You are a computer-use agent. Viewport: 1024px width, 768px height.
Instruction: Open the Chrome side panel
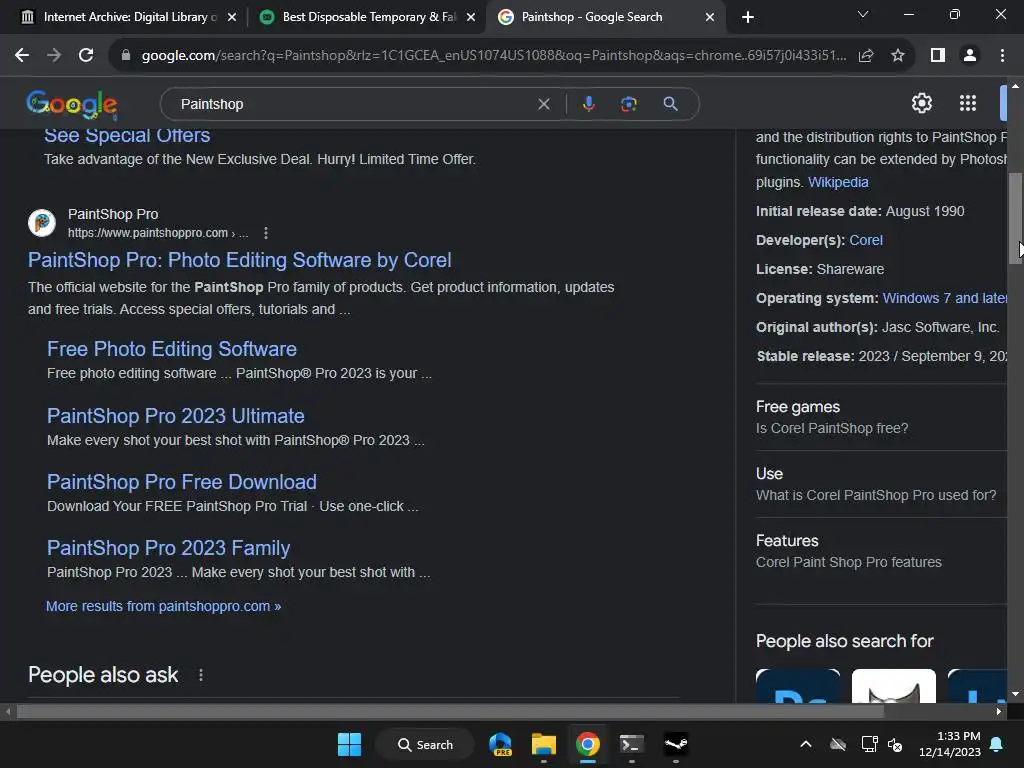click(x=938, y=56)
